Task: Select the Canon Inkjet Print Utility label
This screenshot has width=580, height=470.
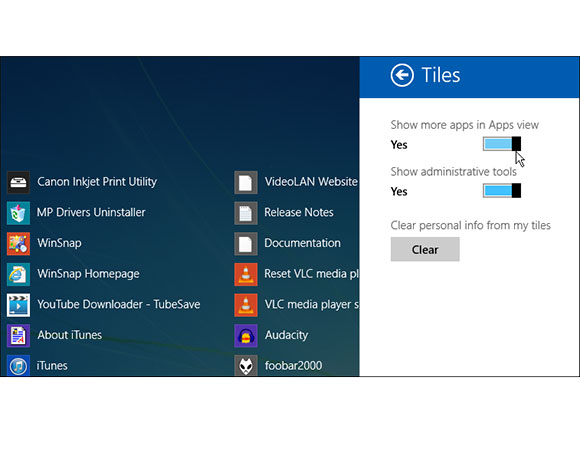Action: (97, 182)
